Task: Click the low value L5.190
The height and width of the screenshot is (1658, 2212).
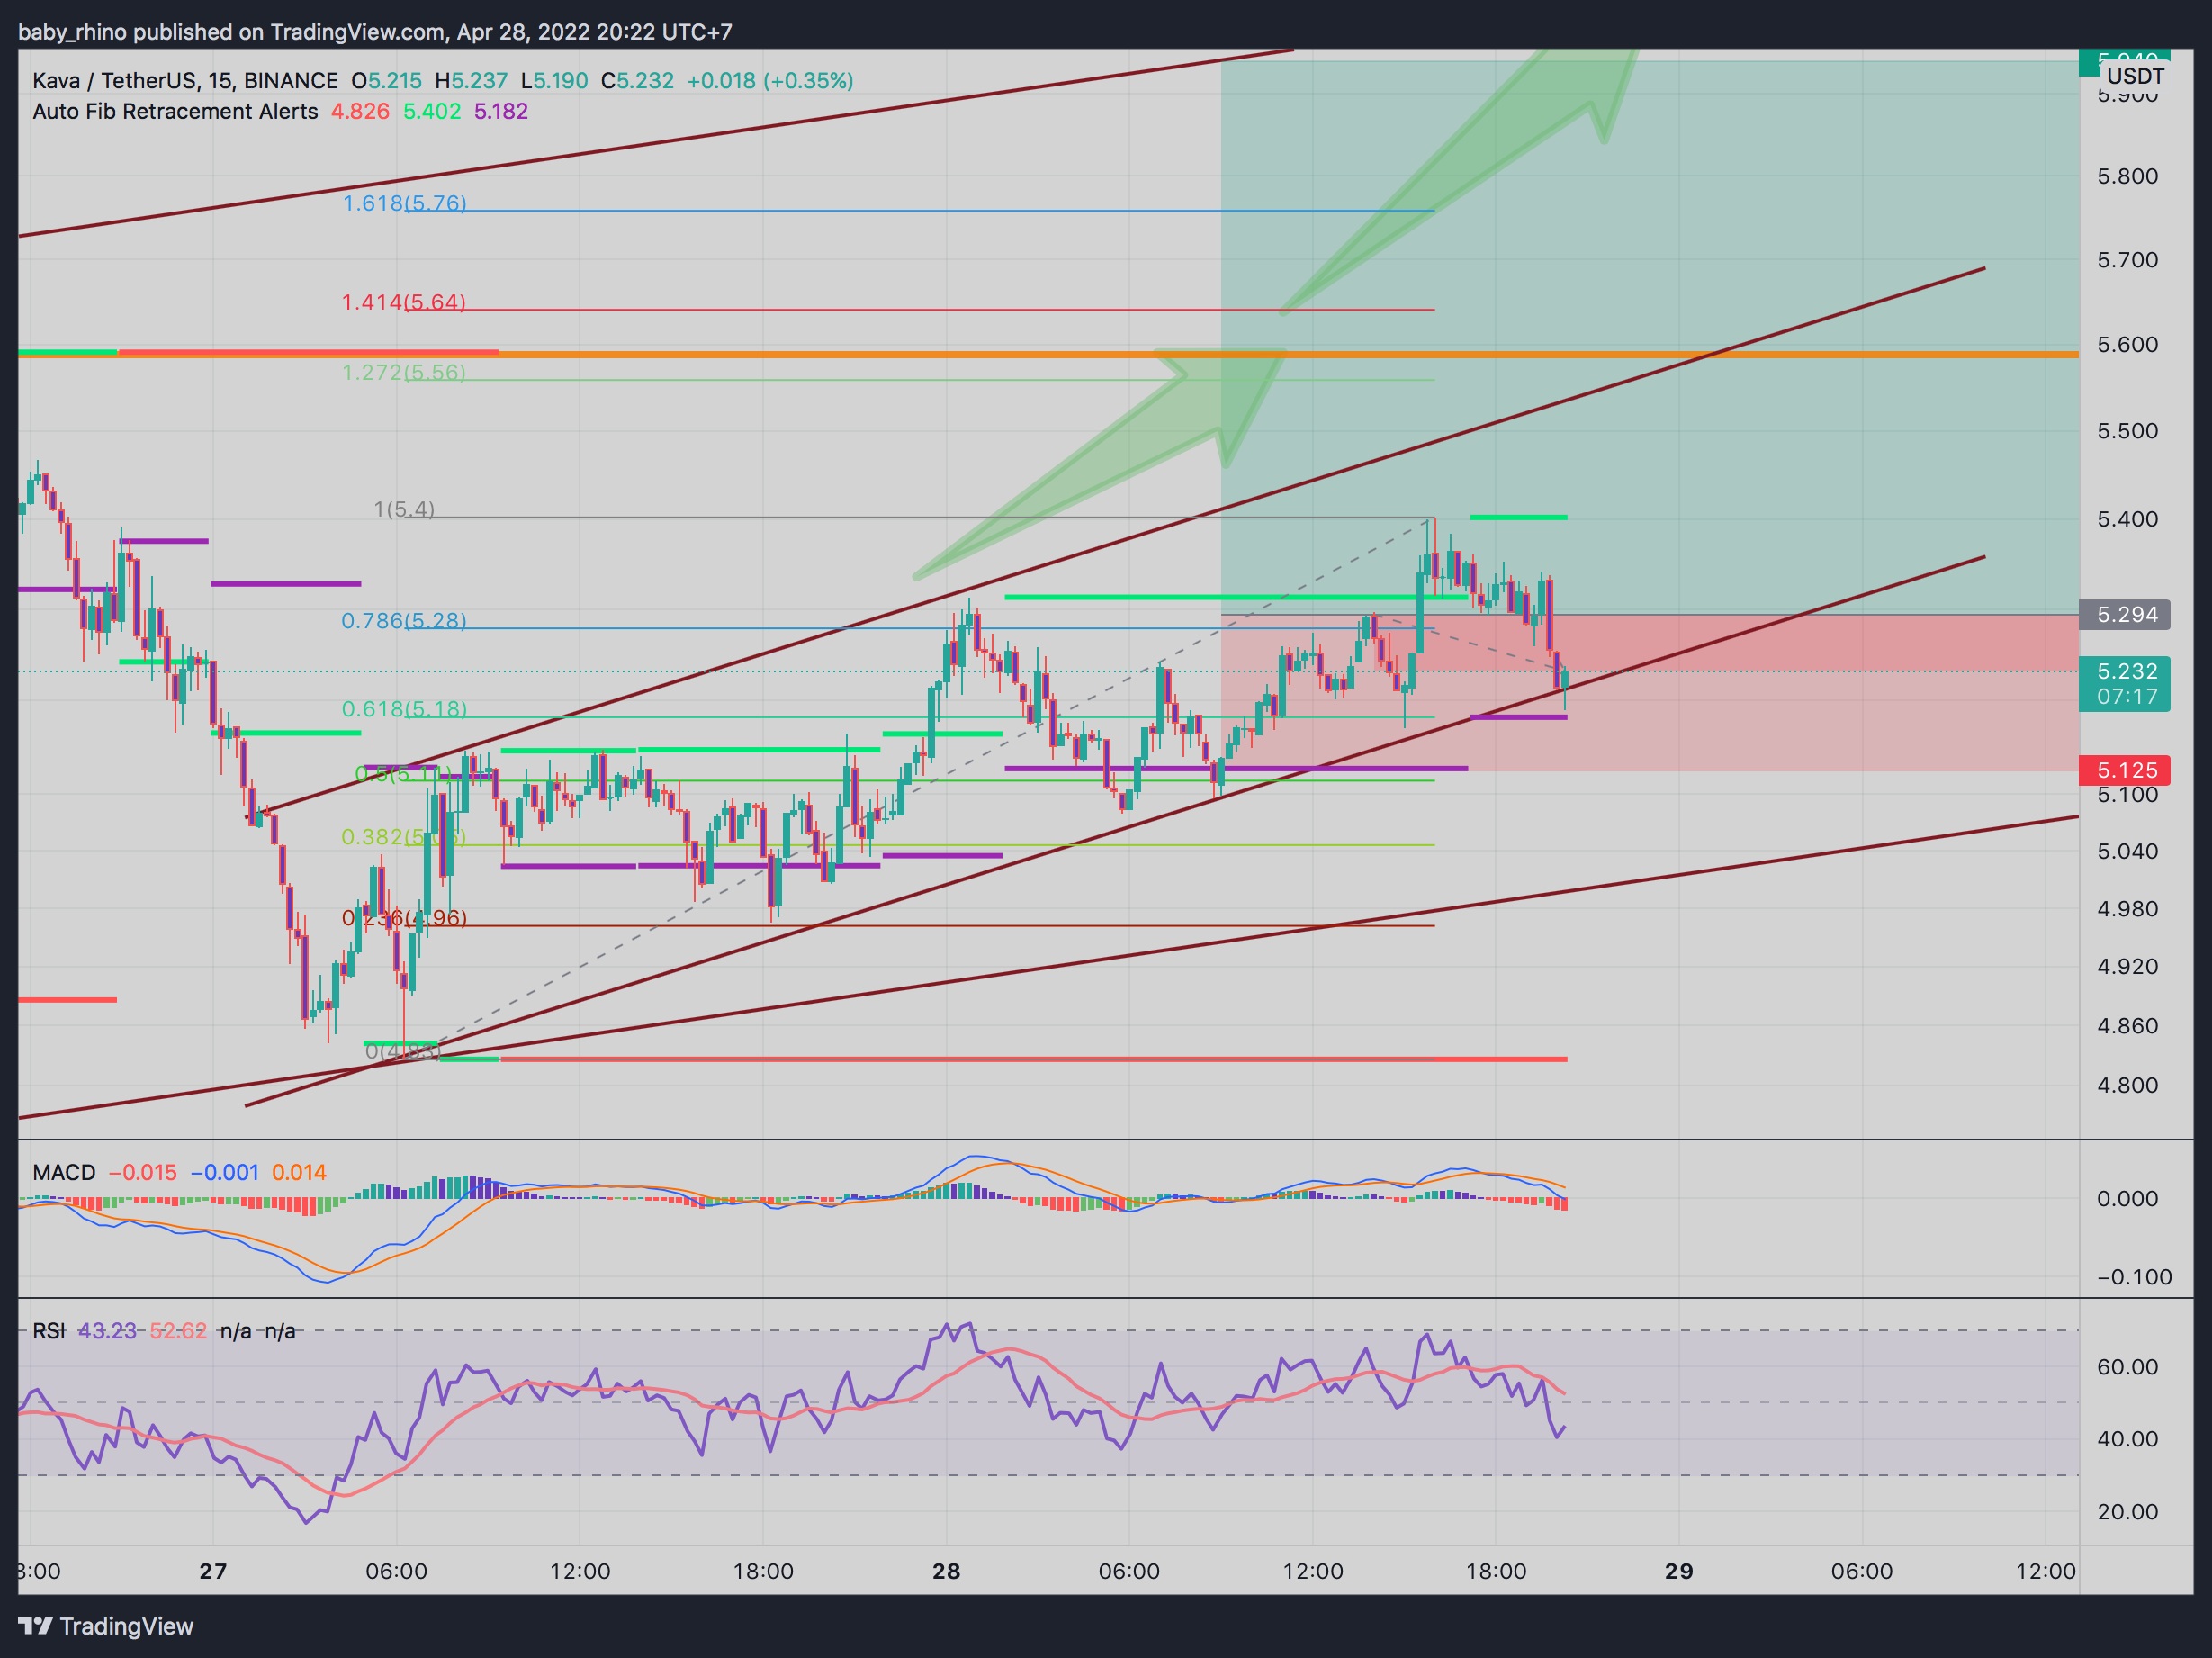Action: point(554,80)
